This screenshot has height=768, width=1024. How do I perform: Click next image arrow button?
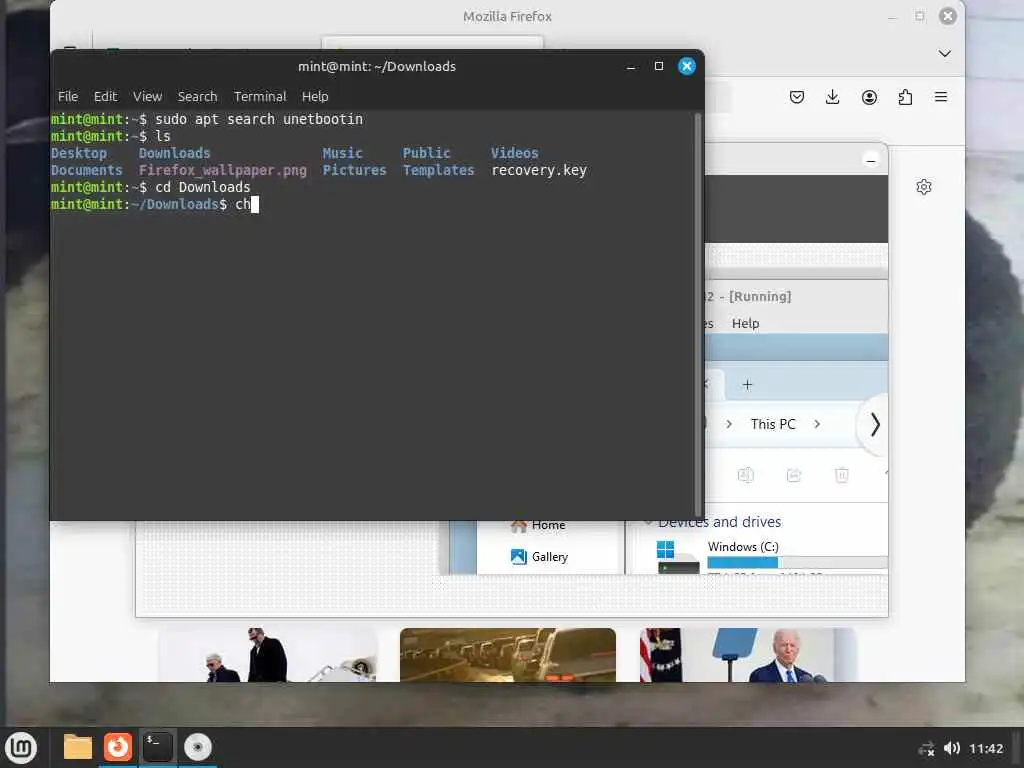click(874, 425)
